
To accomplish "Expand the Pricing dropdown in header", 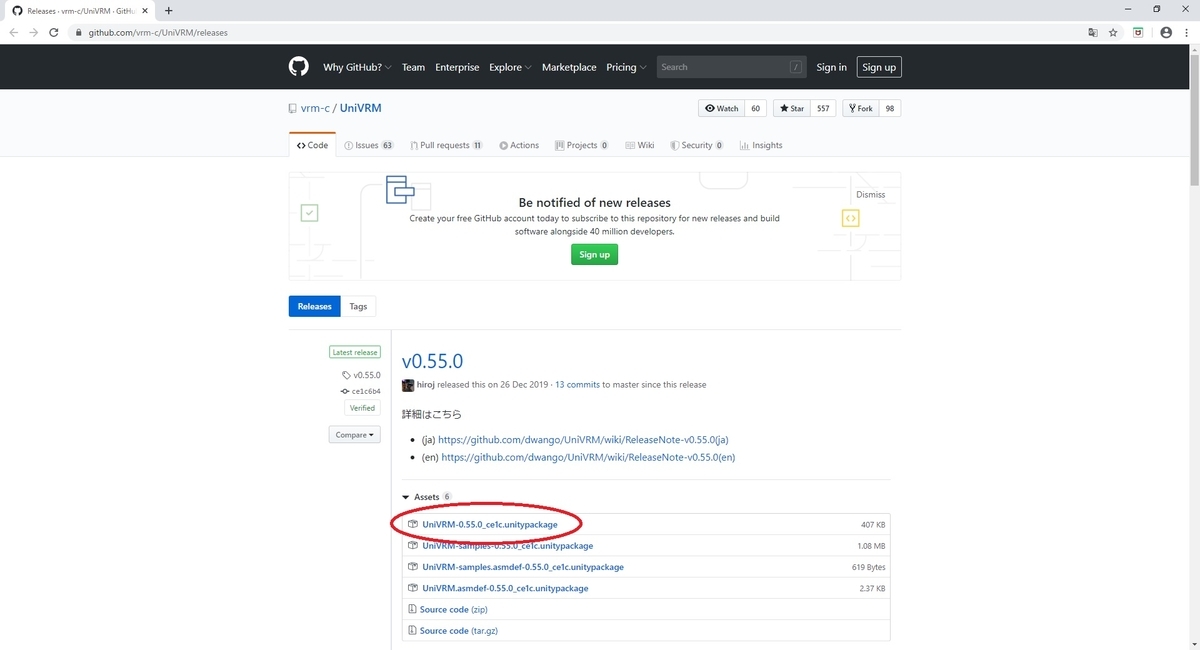I will click(x=626, y=67).
